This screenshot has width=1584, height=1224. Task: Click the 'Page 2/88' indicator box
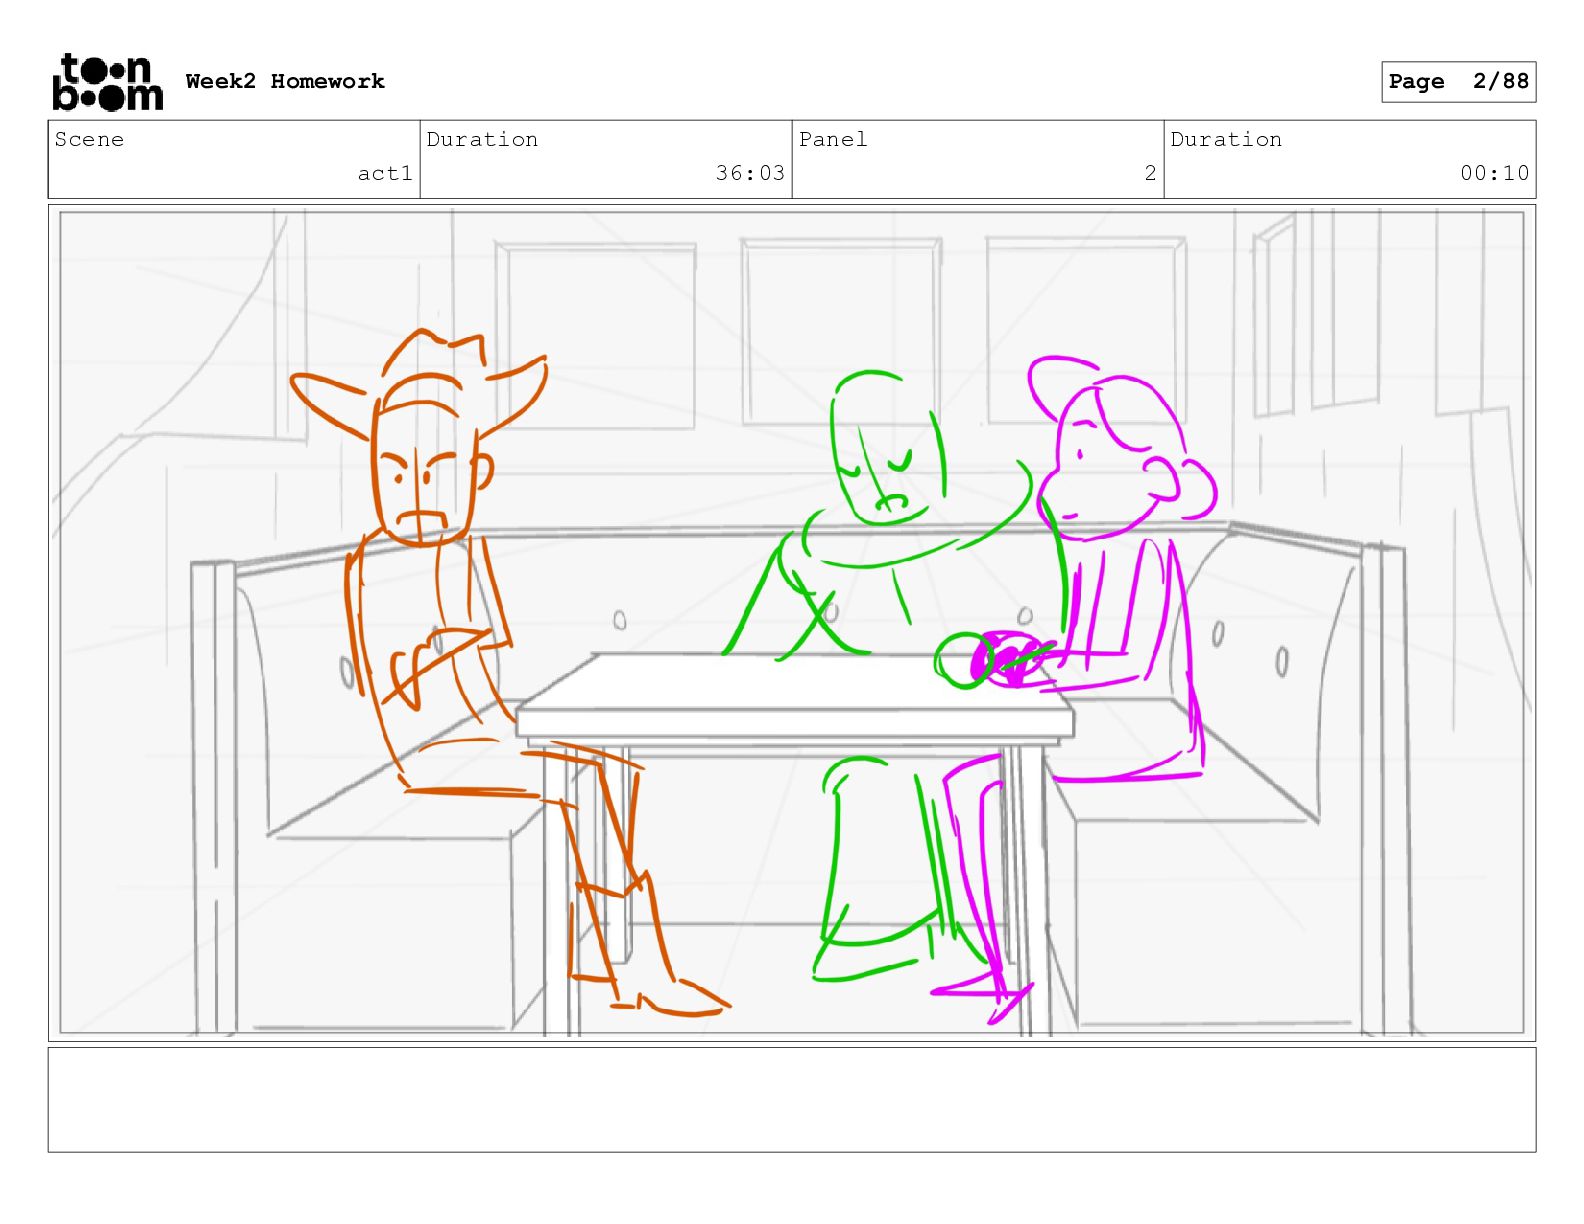pyautogui.click(x=1458, y=82)
